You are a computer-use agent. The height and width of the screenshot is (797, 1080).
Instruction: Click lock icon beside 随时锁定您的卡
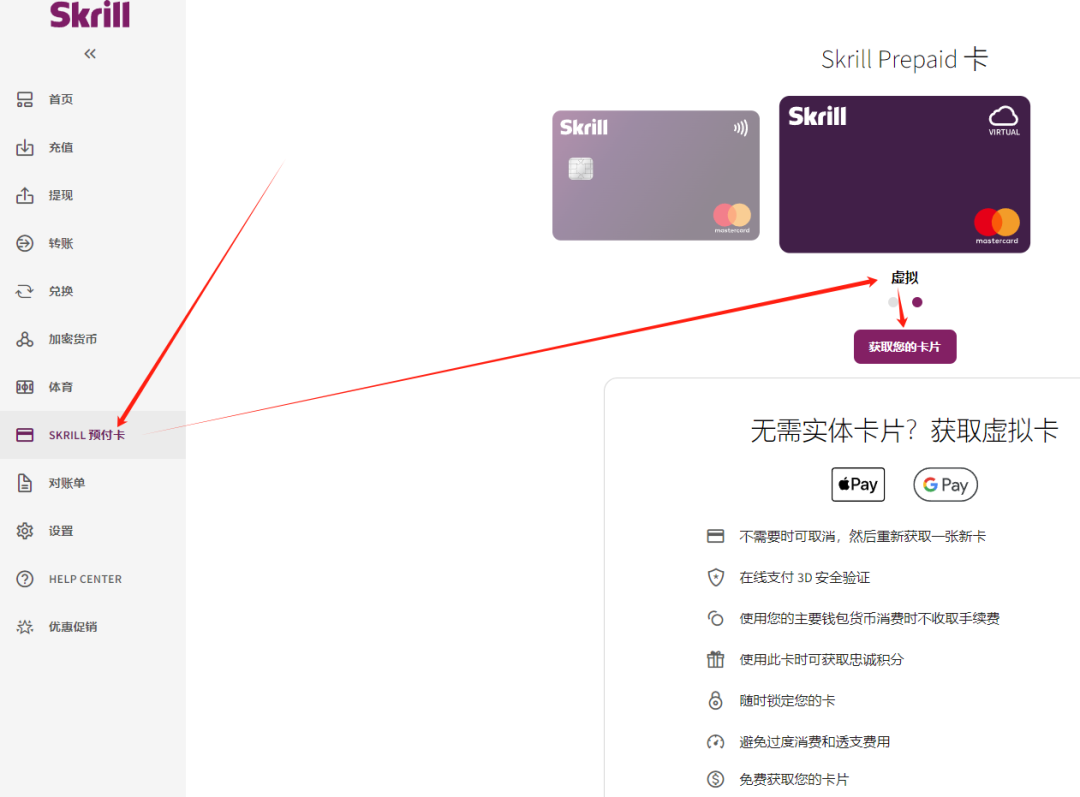coord(716,701)
